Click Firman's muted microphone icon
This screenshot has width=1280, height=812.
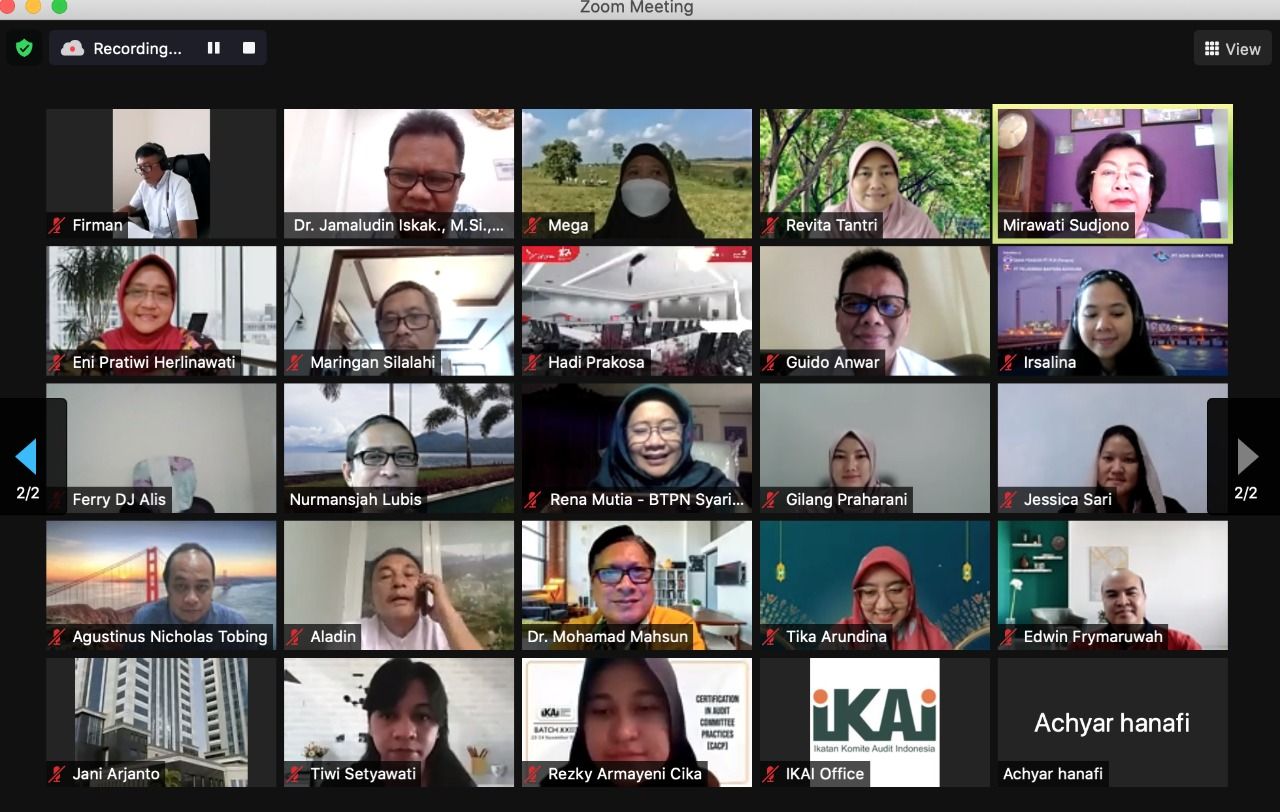[58, 225]
